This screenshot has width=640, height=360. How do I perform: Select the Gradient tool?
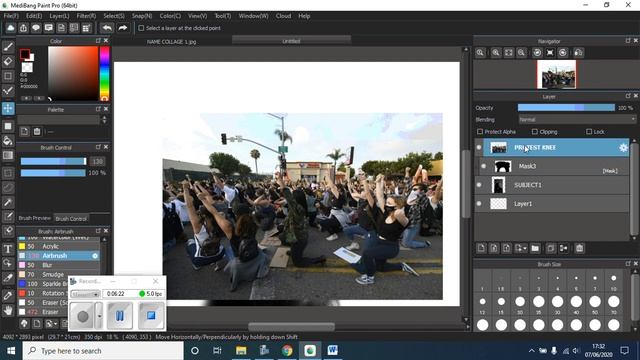8,155
